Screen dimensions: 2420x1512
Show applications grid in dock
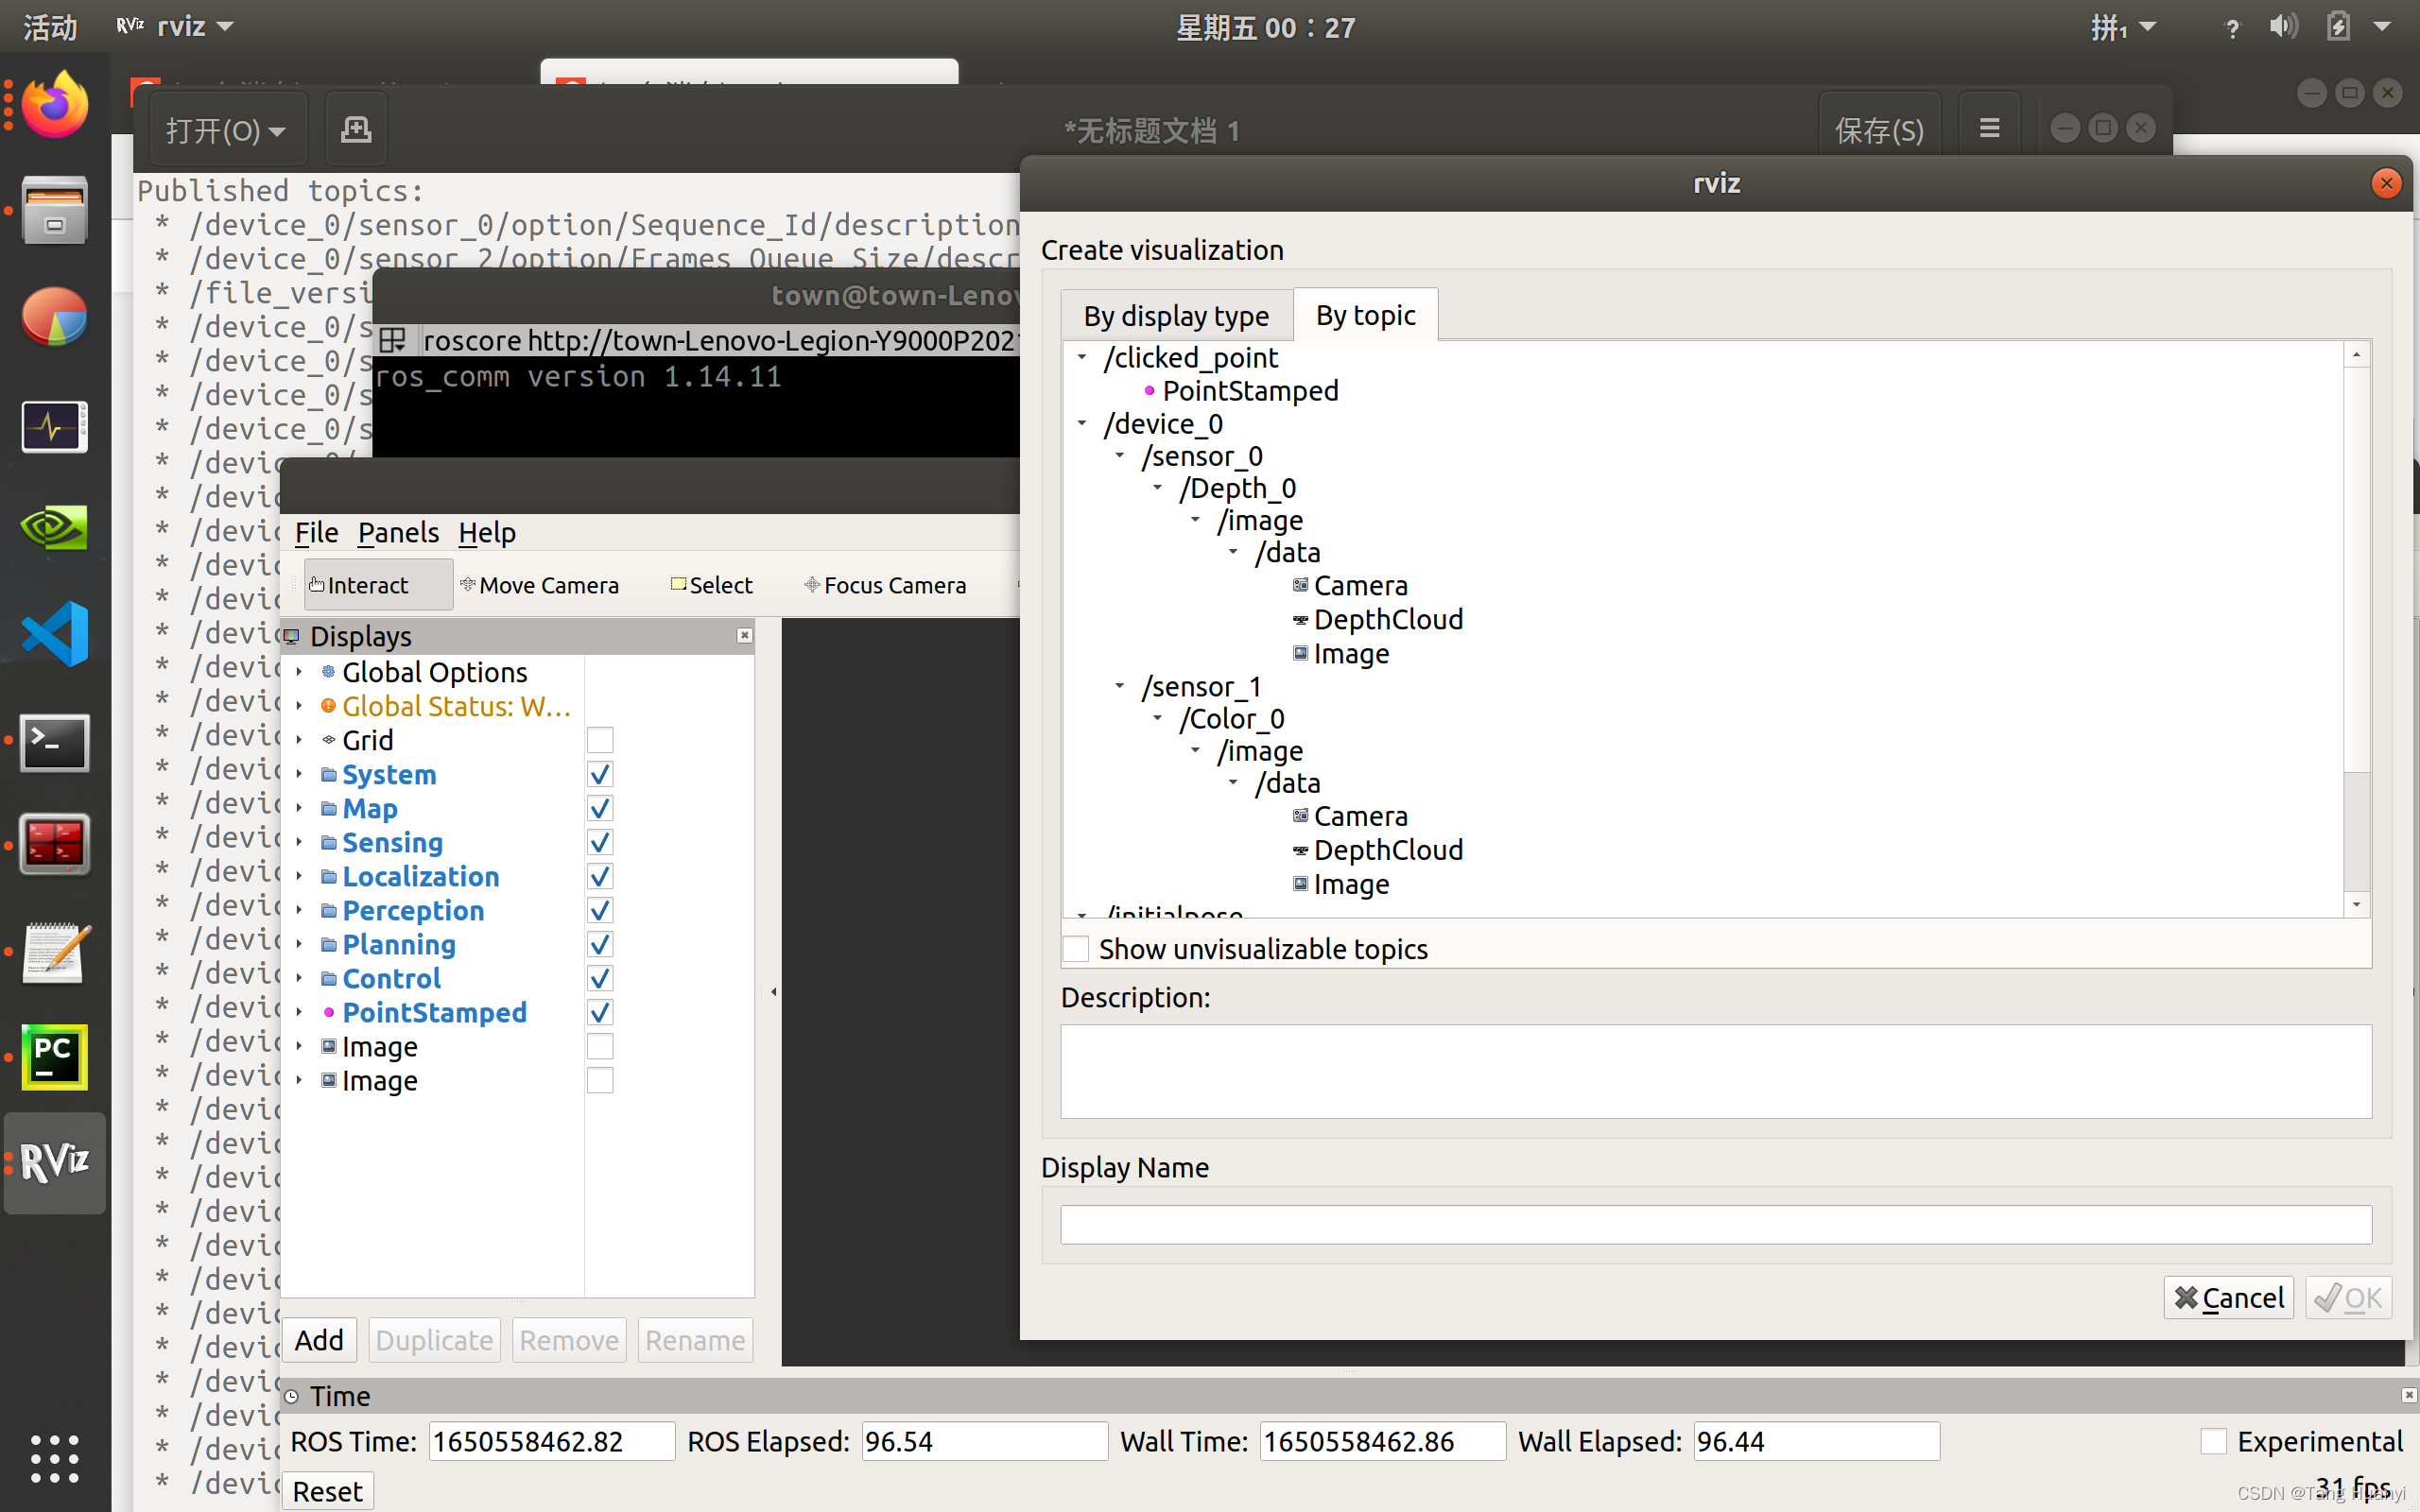point(54,1458)
